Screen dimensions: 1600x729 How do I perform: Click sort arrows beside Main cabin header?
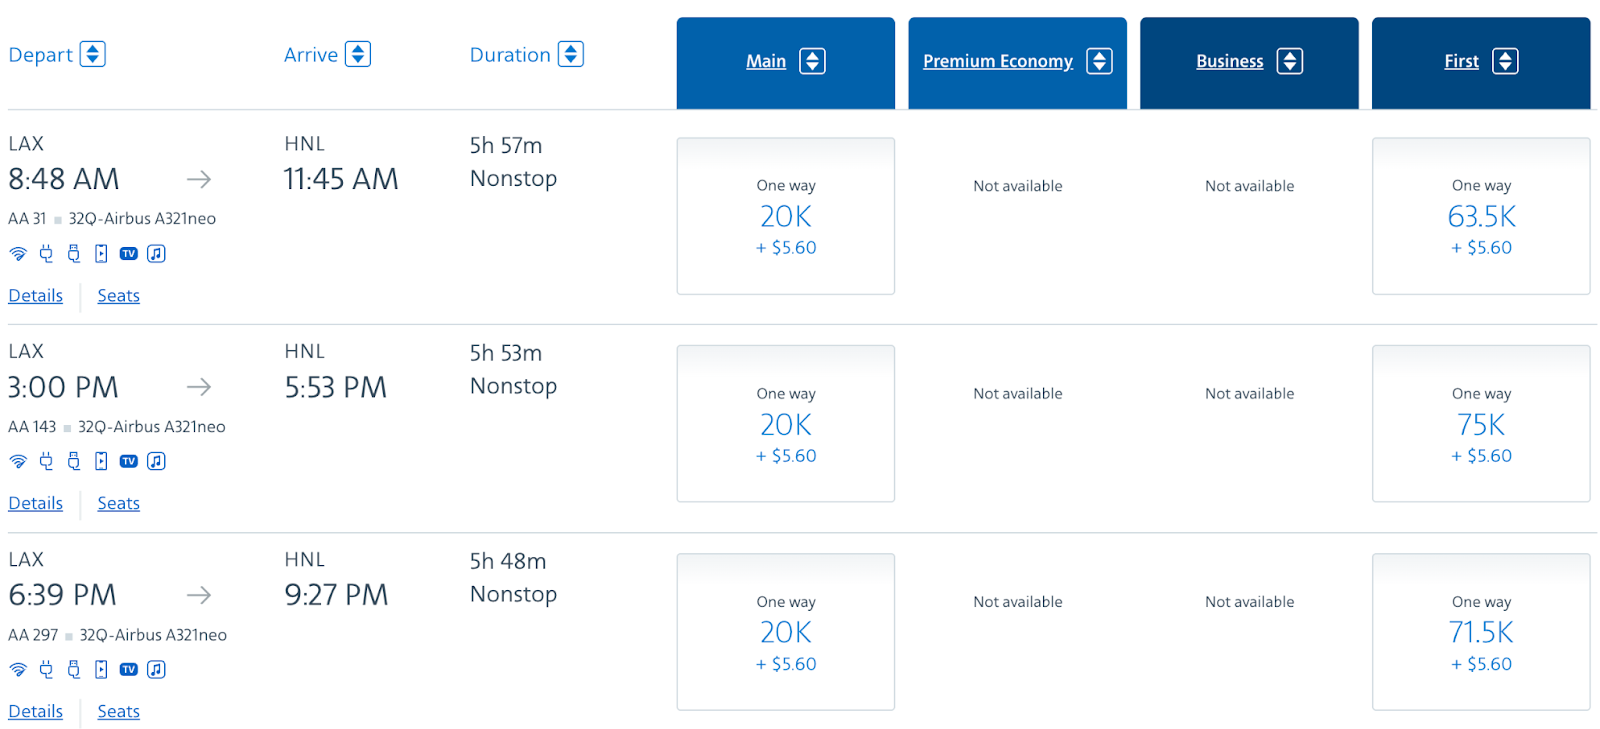pos(812,62)
